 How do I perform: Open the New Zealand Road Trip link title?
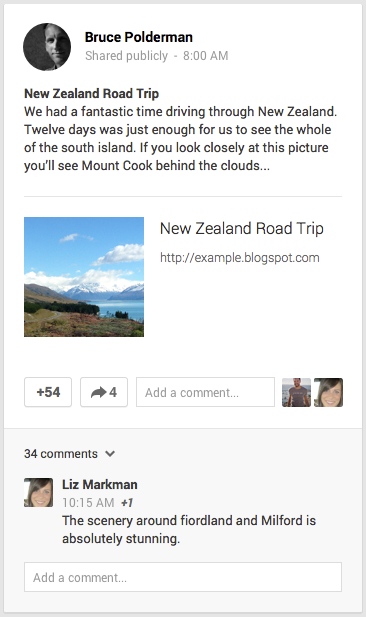click(242, 228)
